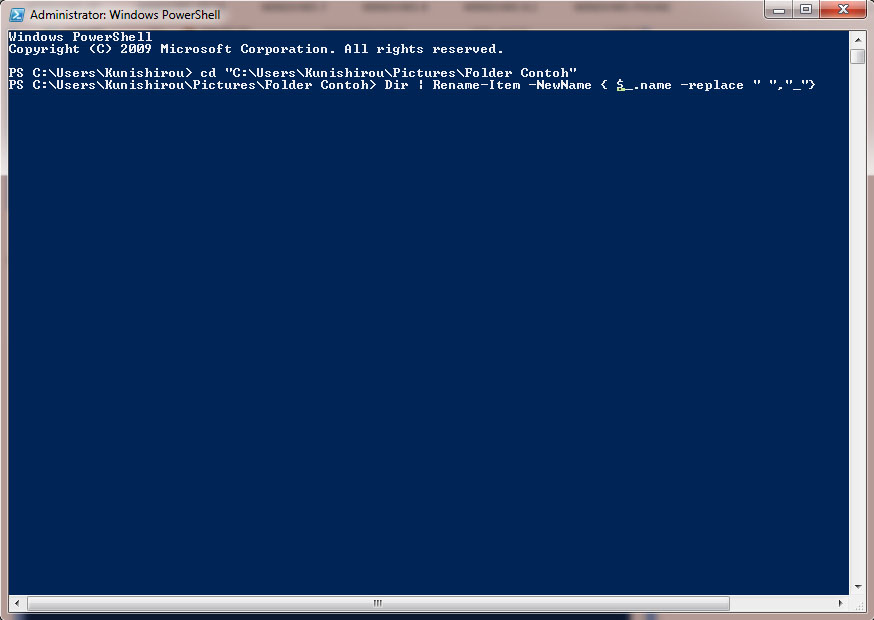
Task: Maximize the PowerShell window
Action: tap(805, 11)
